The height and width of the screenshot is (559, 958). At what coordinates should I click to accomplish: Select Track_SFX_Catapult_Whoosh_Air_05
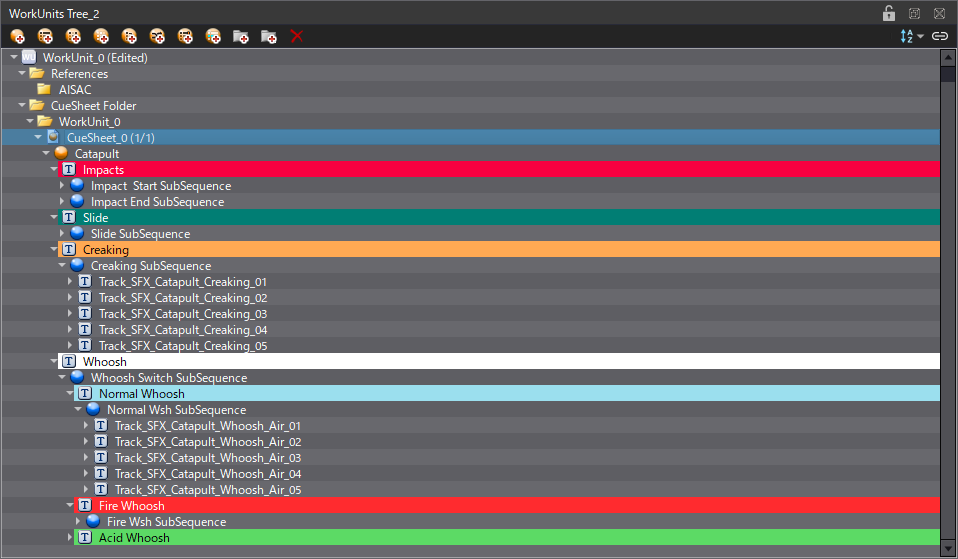(x=208, y=489)
